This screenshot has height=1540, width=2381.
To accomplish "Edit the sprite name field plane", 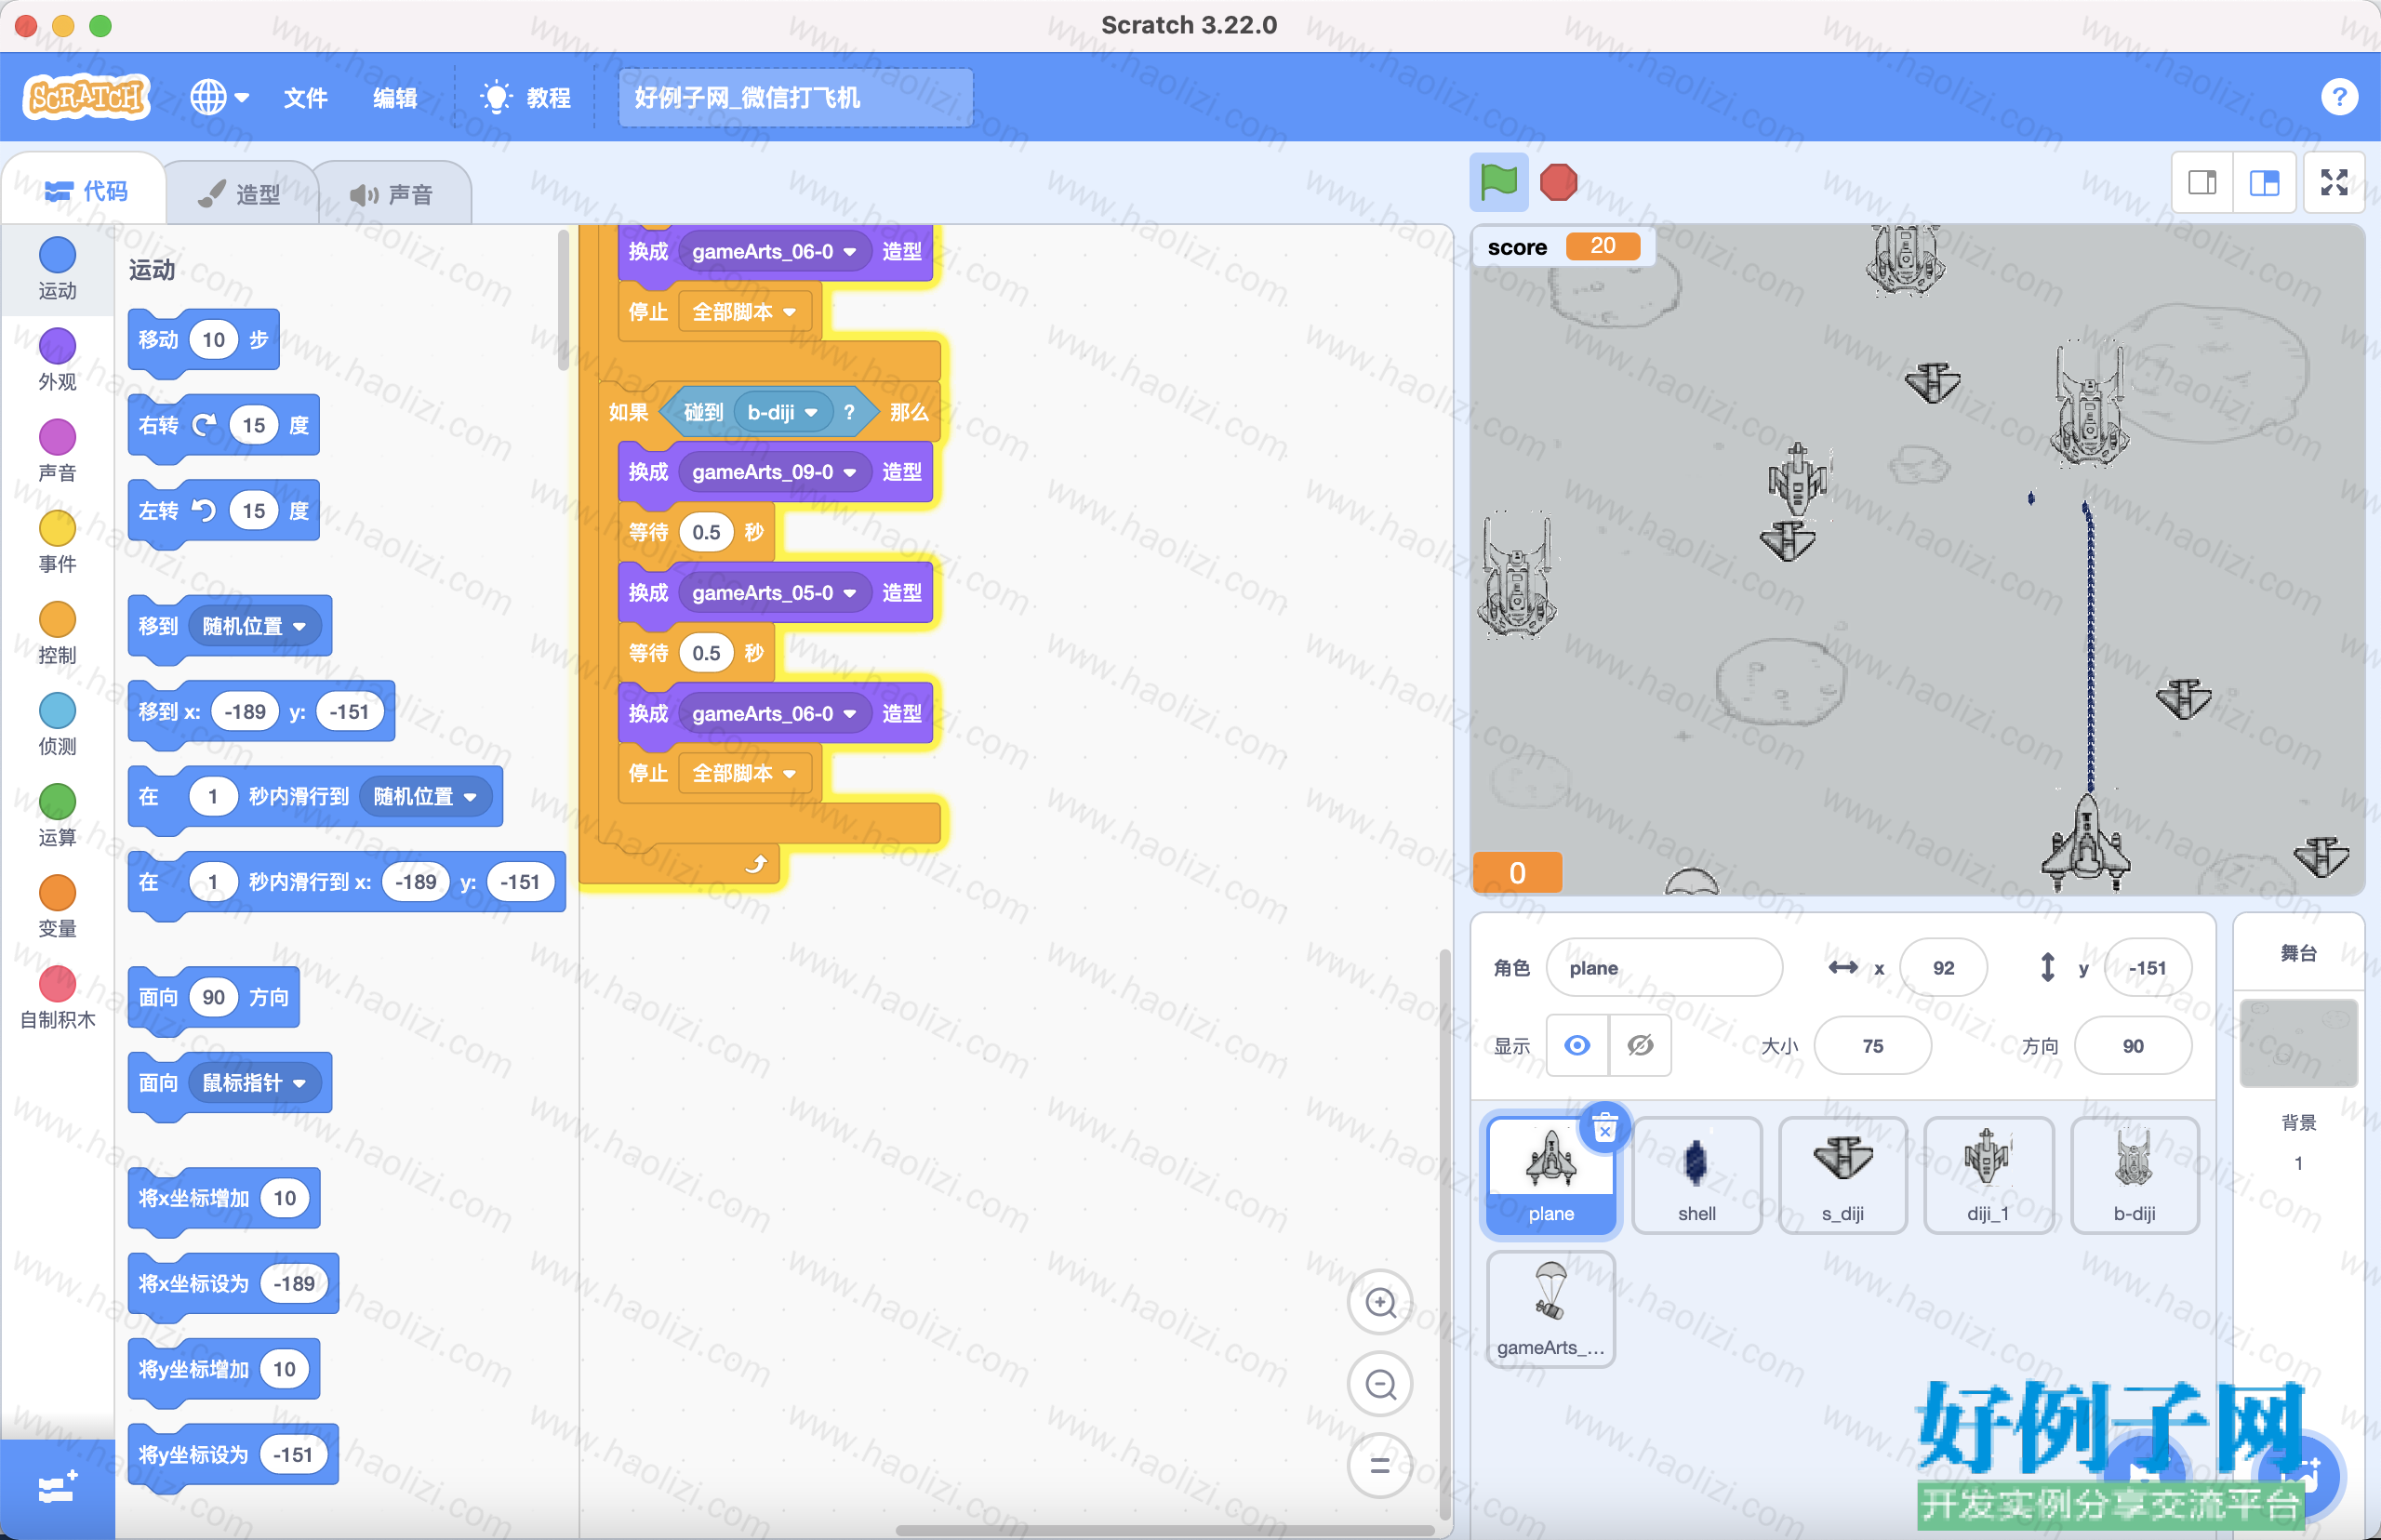I will 1664,967.
